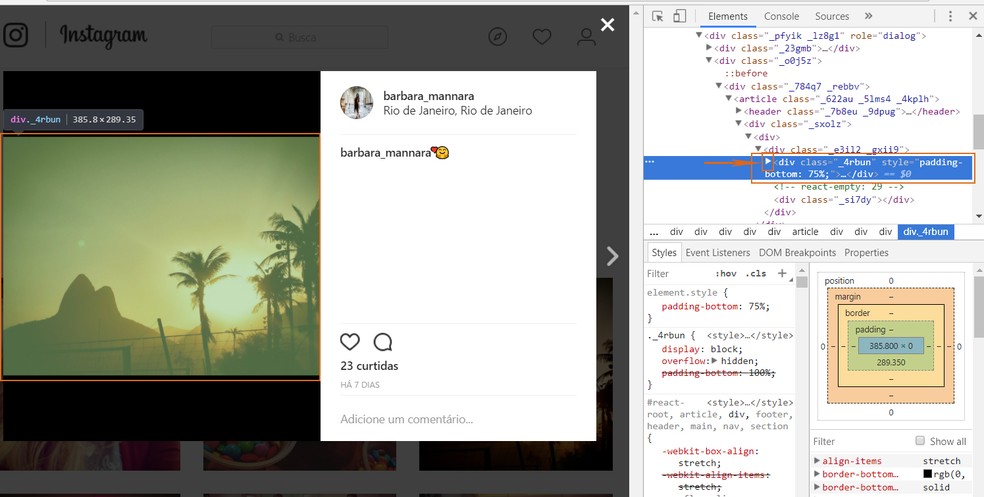Click the sunset photo in the post
Image resolution: width=984 pixels, height=497 pixels.
tap(161, 257)
